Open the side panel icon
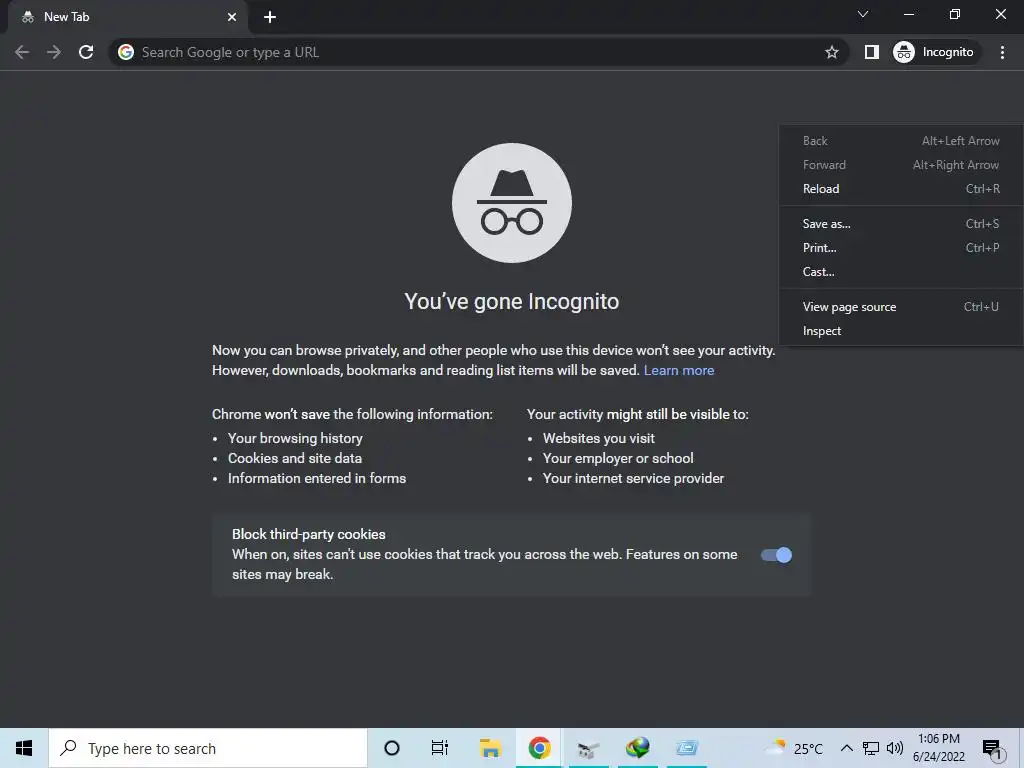This screenshot has height=768, width=1024. (x=871, y=52)
